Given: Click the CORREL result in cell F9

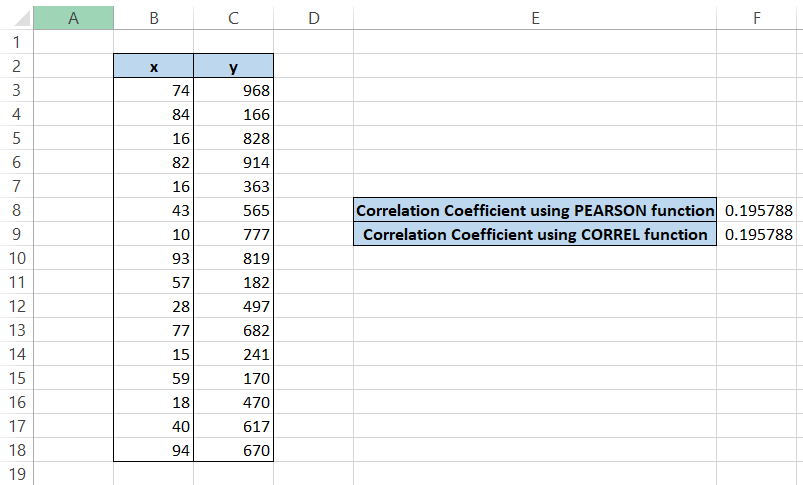Looking at the screenshot, I should (x=759, y=234).
